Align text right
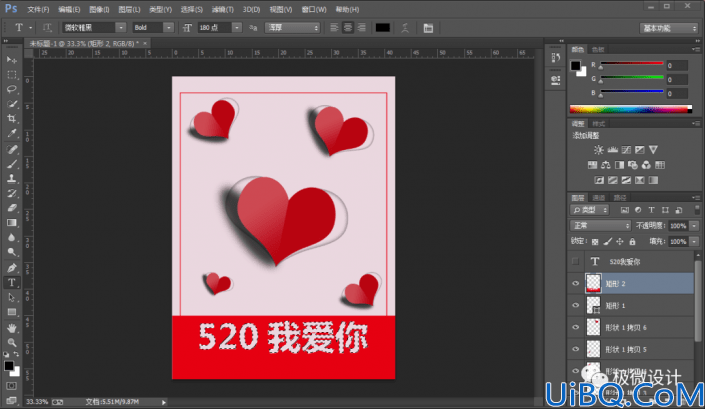This screenshot has width=705, height=409. point(361,27)
